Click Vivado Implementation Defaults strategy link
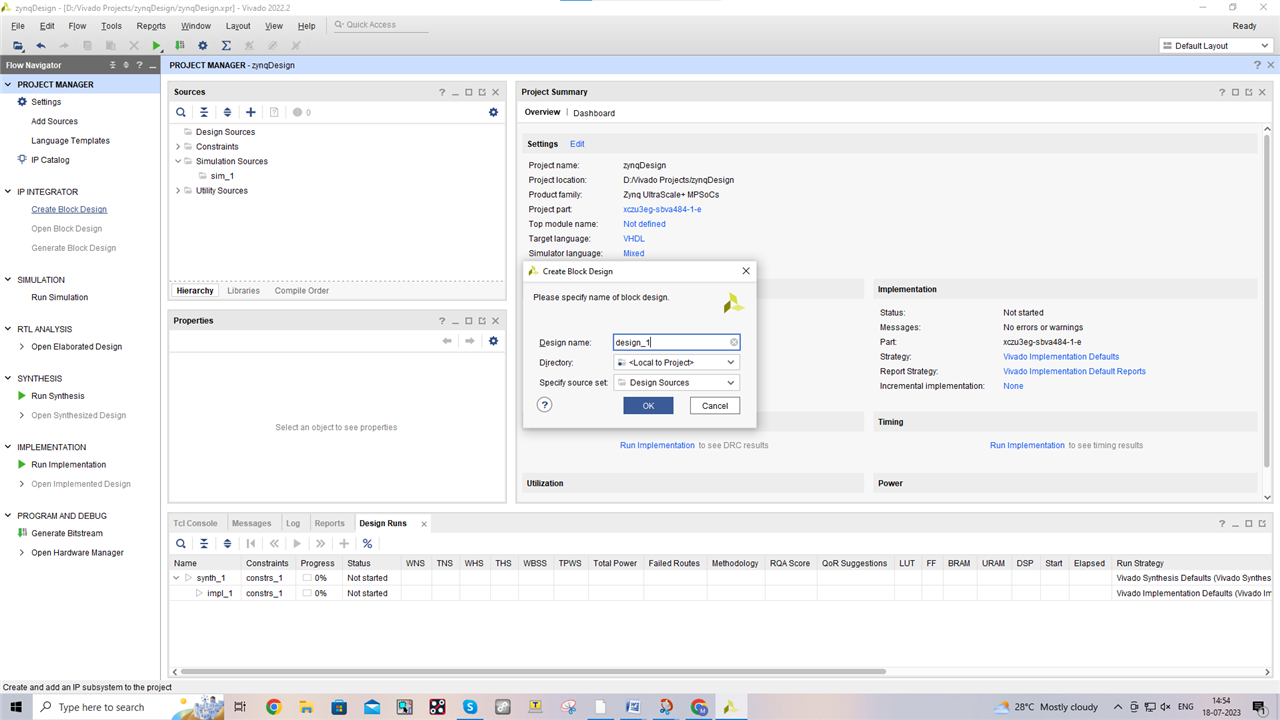Screen dimensions: 1280x720 coord(1061,357)
